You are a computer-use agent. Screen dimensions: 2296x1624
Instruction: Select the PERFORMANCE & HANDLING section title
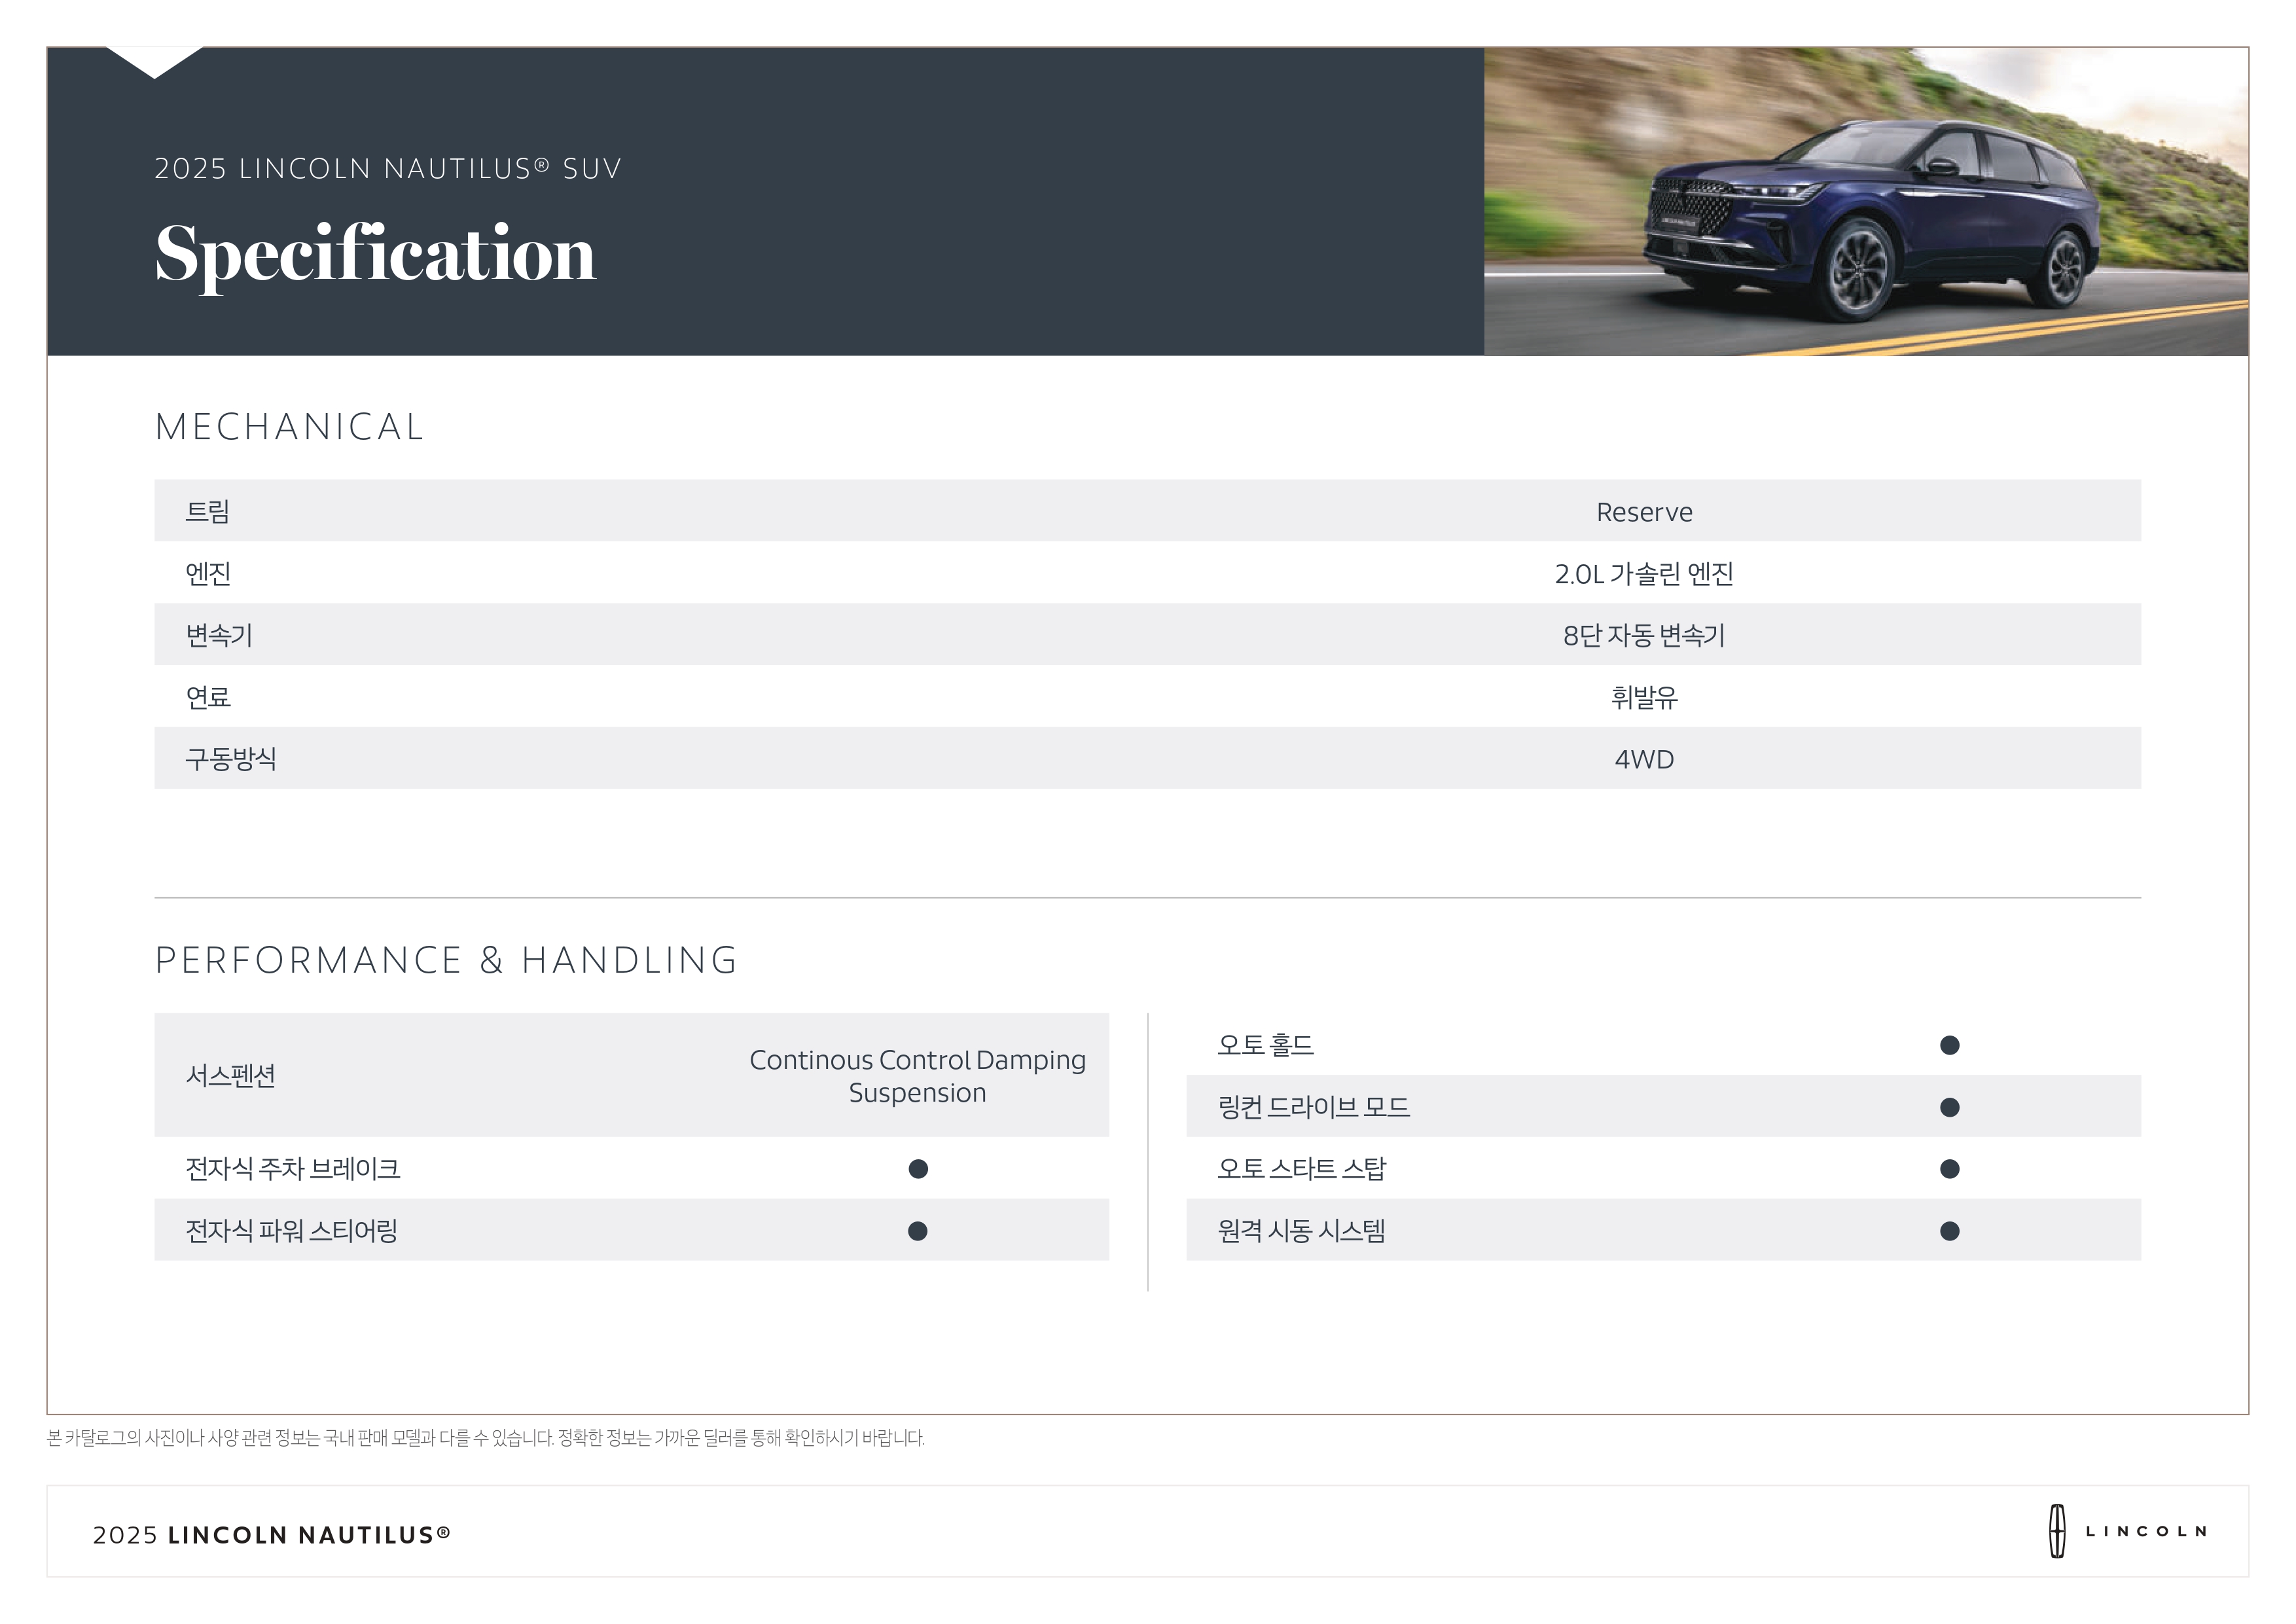click(446, 960)
